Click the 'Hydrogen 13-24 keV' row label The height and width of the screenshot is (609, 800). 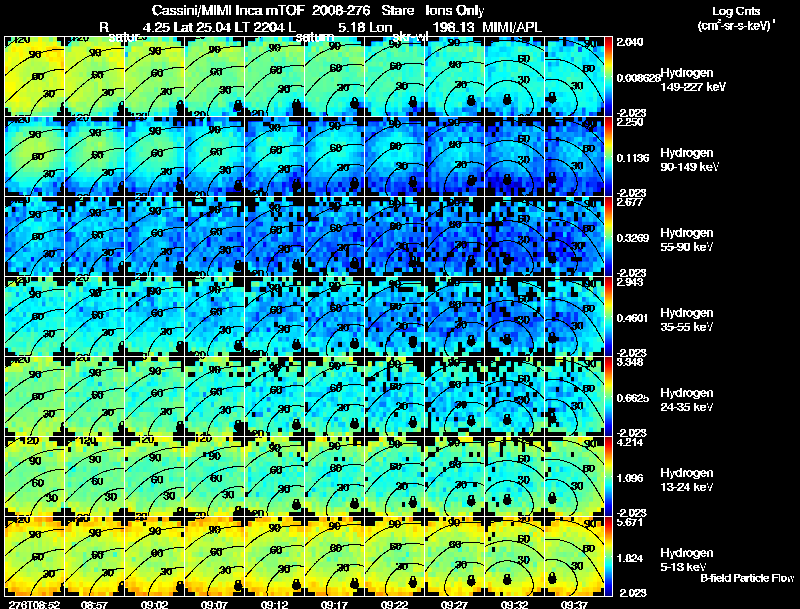pos(687,480)
